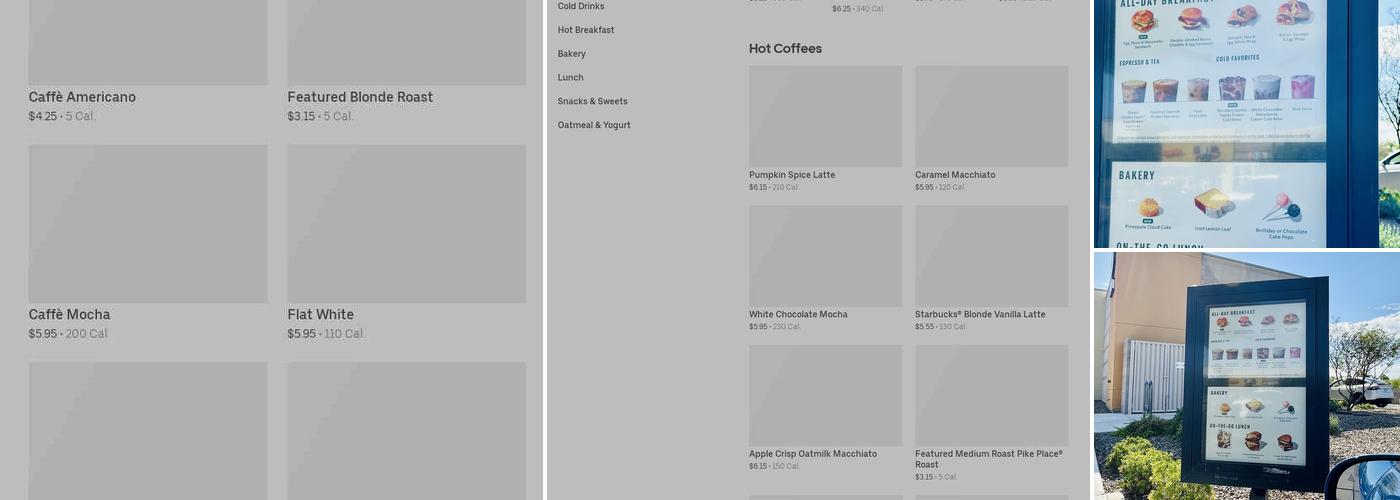Image resolution: width=1400 pixels, height=500 pixels.
Task: Choose Starbucks Blonde Vanilla Latte title
Action: [x=980, y=314]
